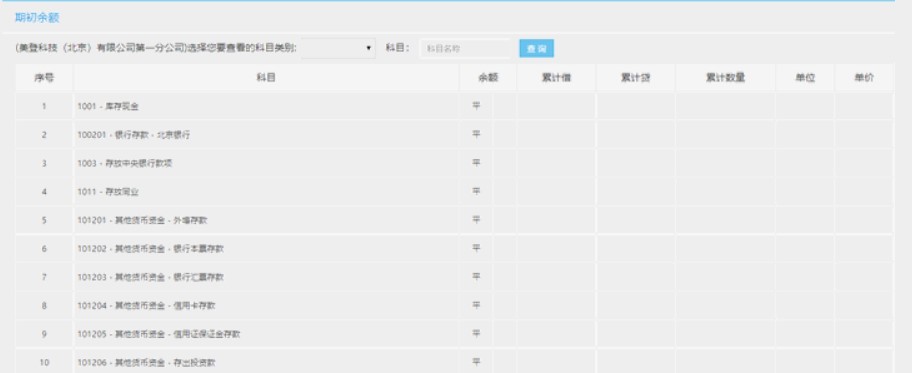Select the row 1001 - 库存现金
Screen dimensions: 912x373
click(x=455, y=106)
